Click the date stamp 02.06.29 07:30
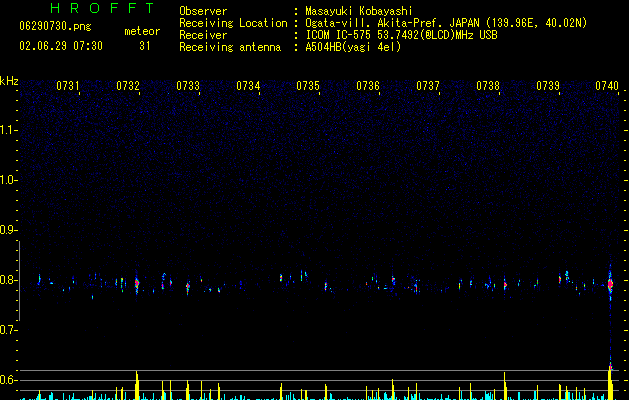The image size is (629, 400). point(61,46)
